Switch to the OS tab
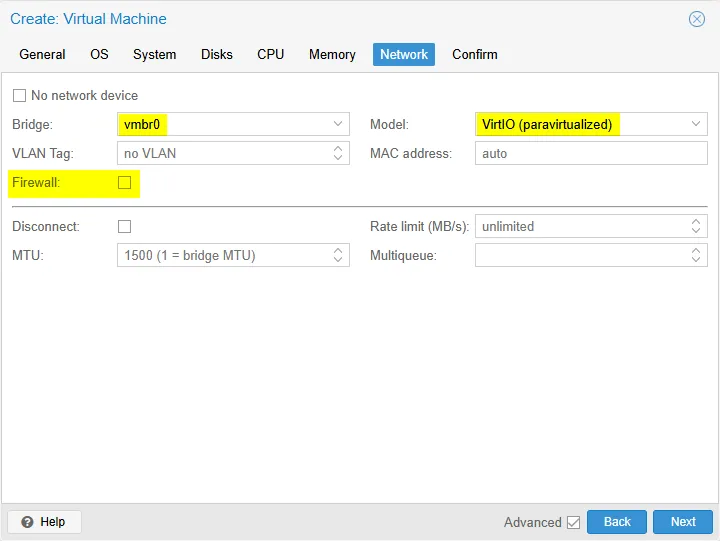The height and width of the screenshot is (541, 720). tap(99, 55)
